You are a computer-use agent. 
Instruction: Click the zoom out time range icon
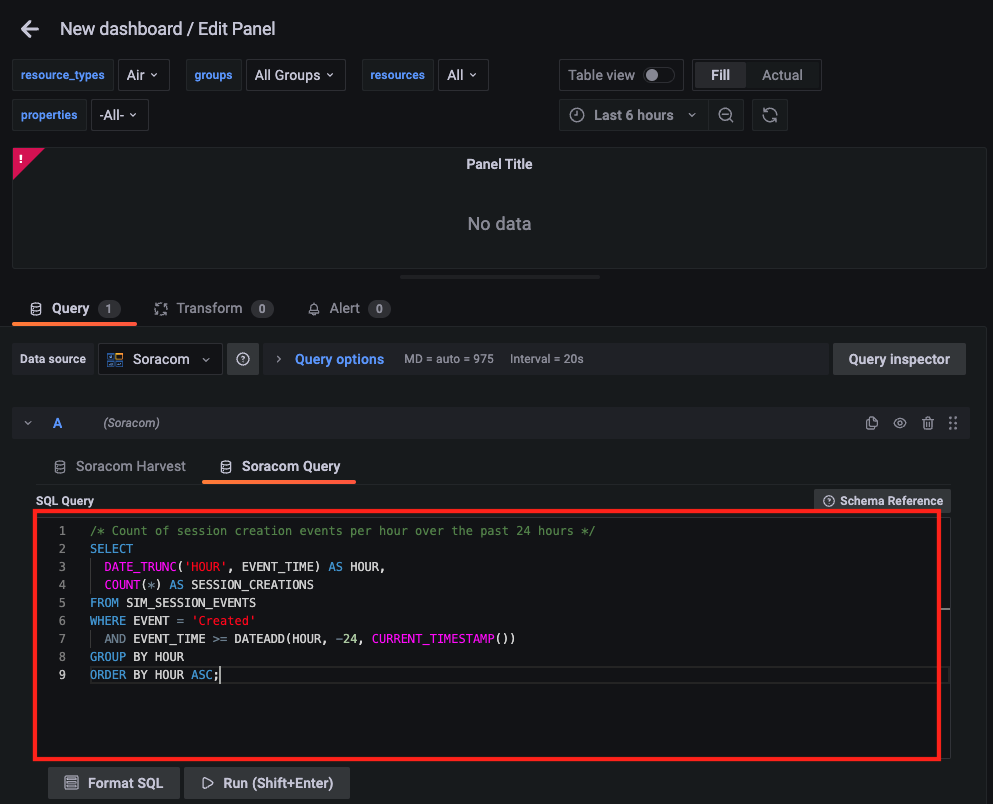pyautogui.click(x=726, y=115)
